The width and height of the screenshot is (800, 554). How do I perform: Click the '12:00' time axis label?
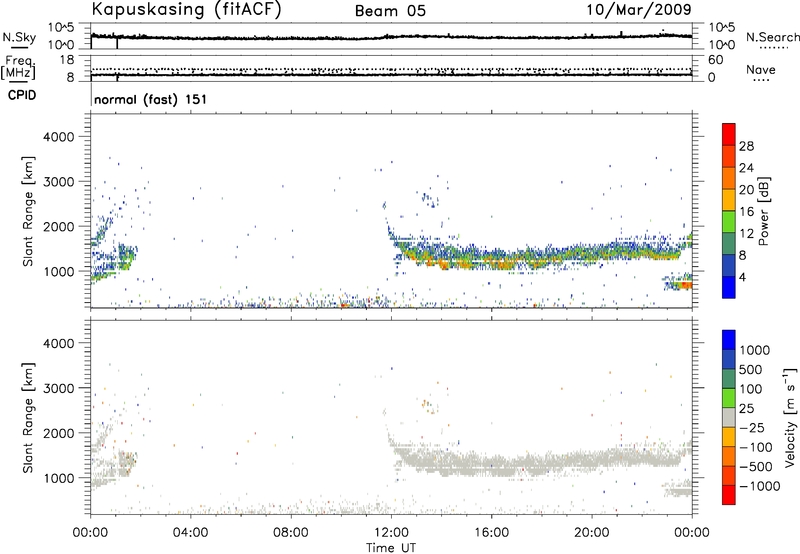coord(391,533)
